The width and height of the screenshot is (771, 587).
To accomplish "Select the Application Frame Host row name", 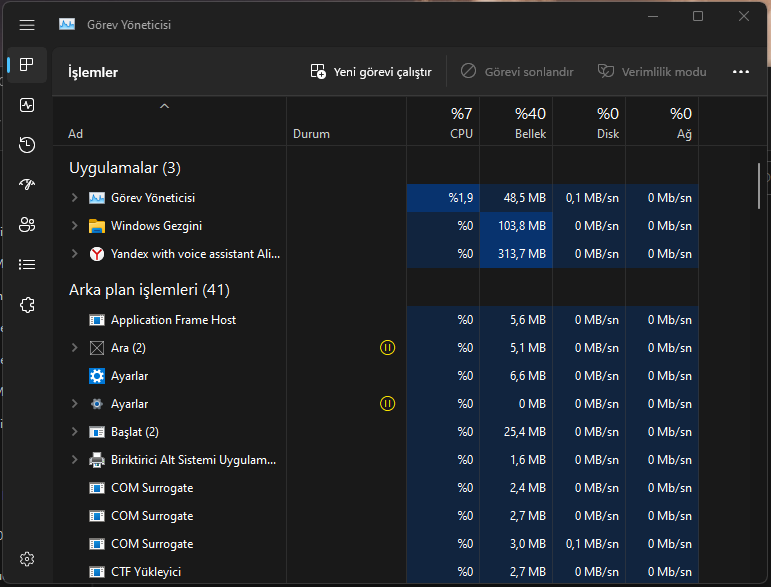I will point(174,320).
